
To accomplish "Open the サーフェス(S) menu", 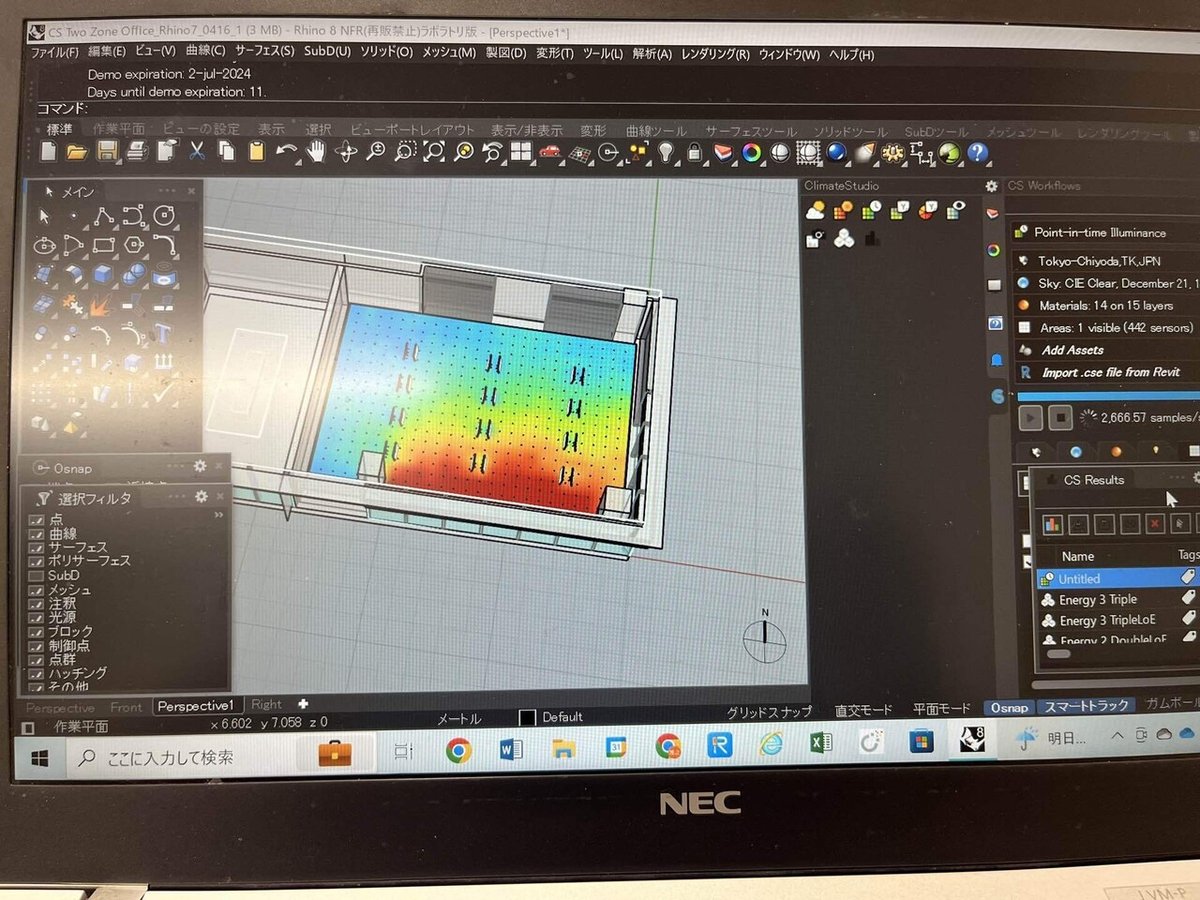I will click(x=264, y=51).
